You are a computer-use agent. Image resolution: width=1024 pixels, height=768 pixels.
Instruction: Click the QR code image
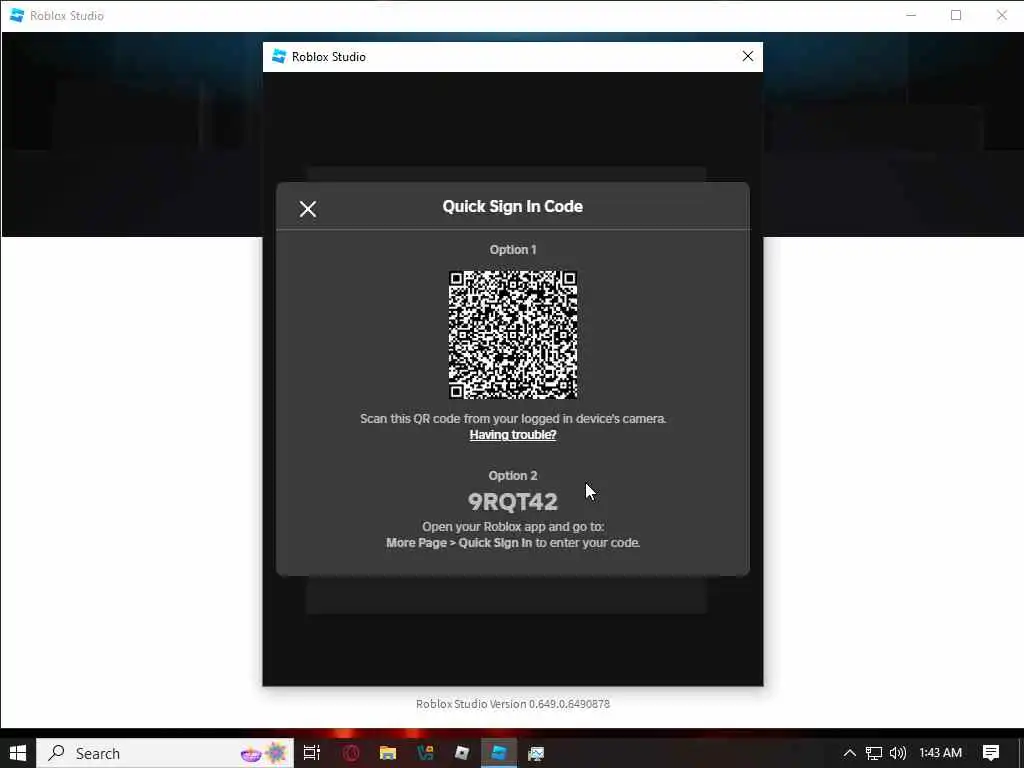(x=513, y=334)
